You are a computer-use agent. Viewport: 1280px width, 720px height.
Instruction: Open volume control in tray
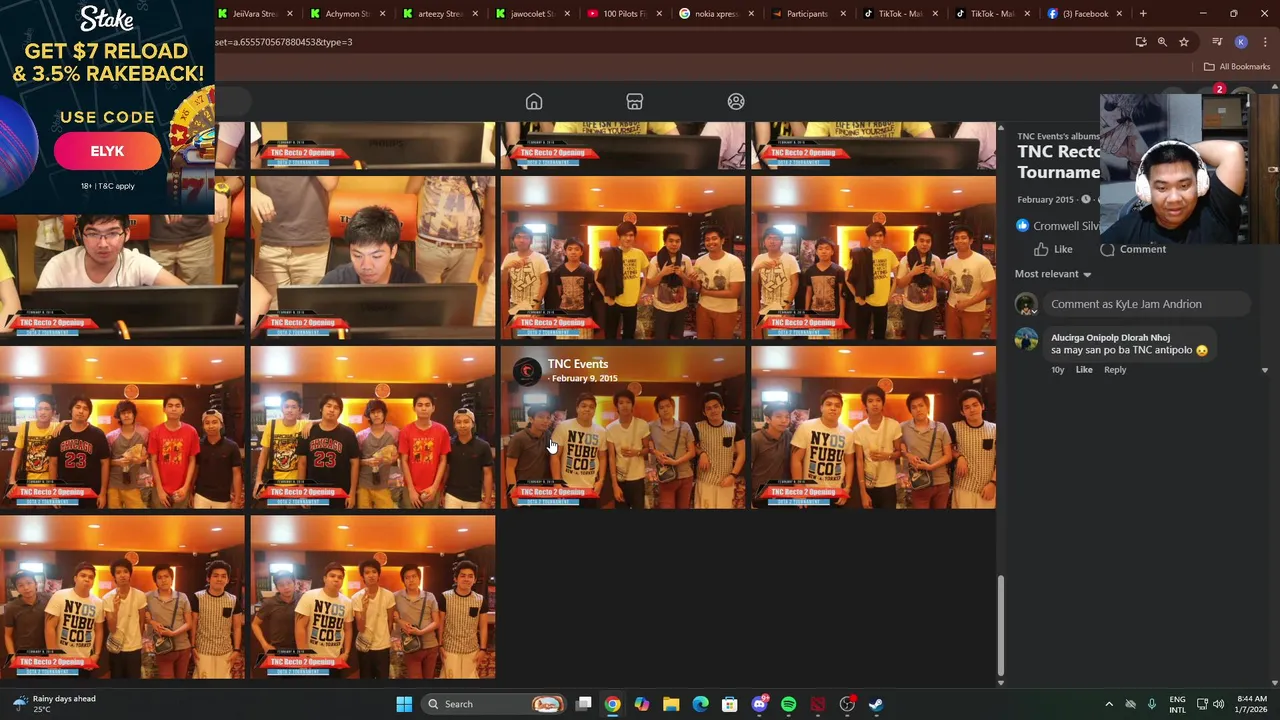point(1221,704)
